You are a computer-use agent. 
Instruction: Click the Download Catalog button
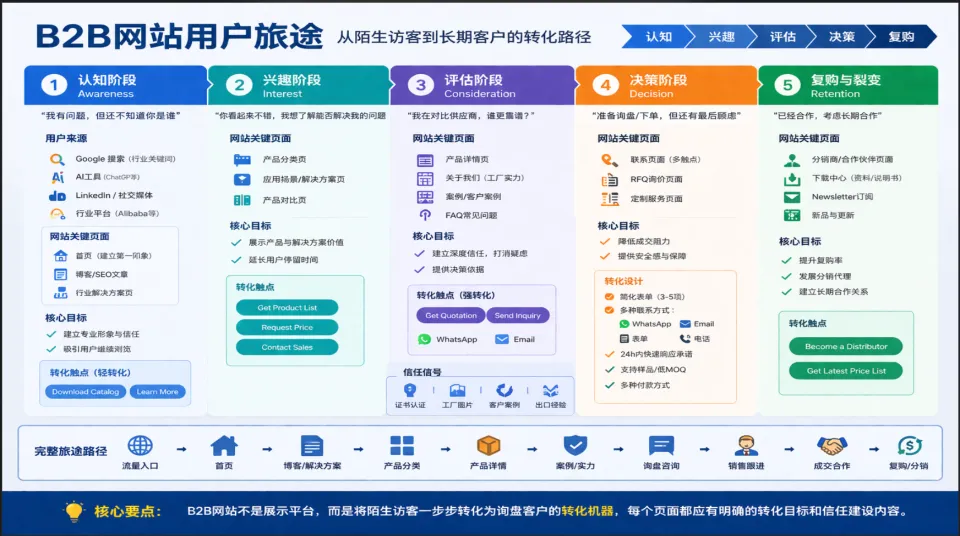(x=85, y=392)
